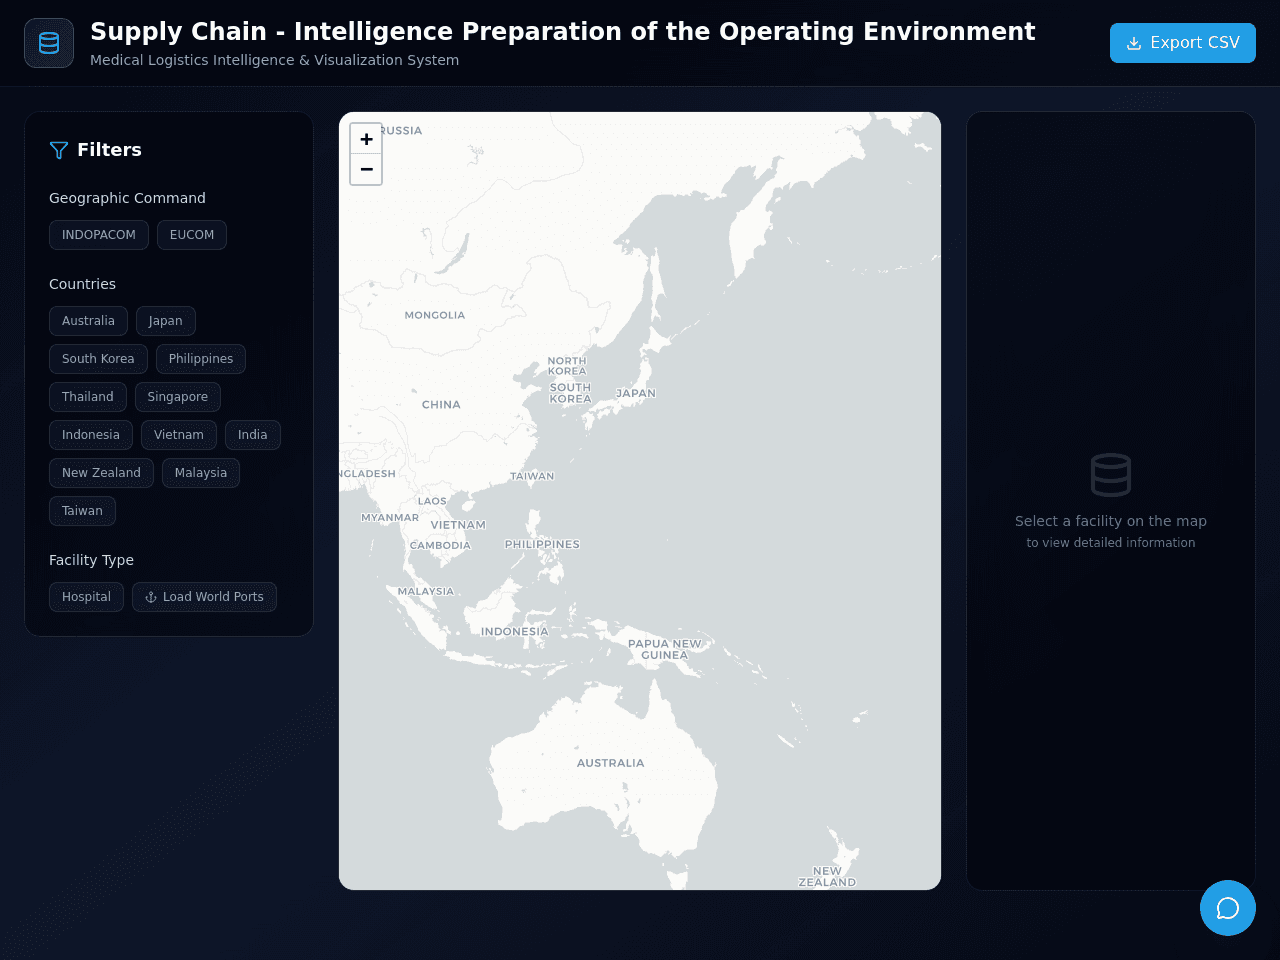
Task: Open the chat bubble button
Action: coord(1228,908)
